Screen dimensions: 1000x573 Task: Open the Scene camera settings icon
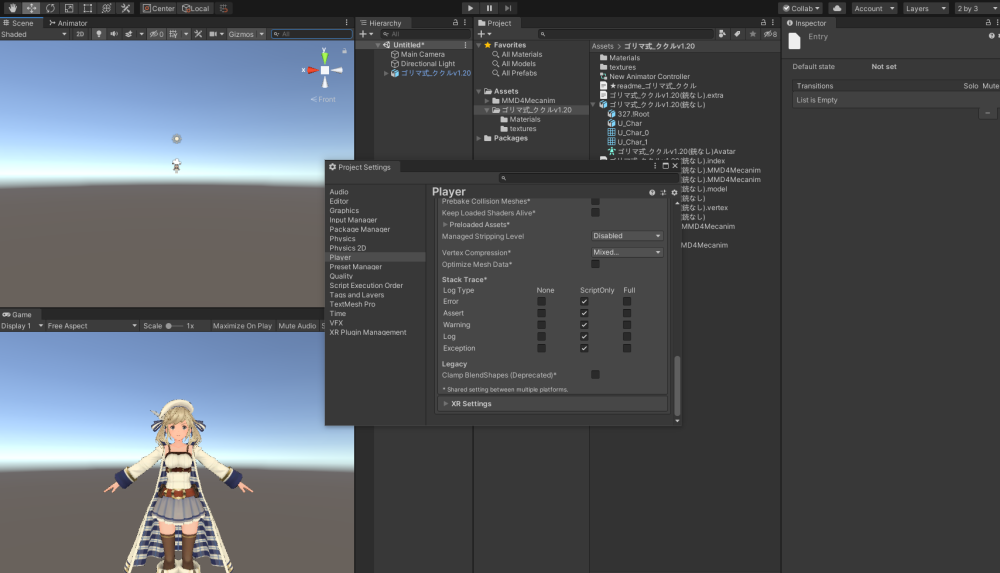click(213, 34)
